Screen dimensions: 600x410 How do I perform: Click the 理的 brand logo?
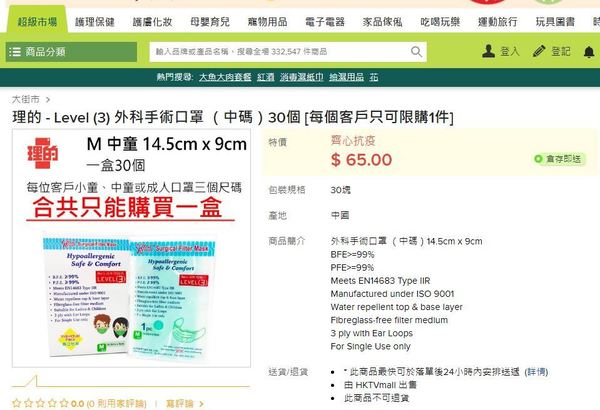[x=42, y=153]
